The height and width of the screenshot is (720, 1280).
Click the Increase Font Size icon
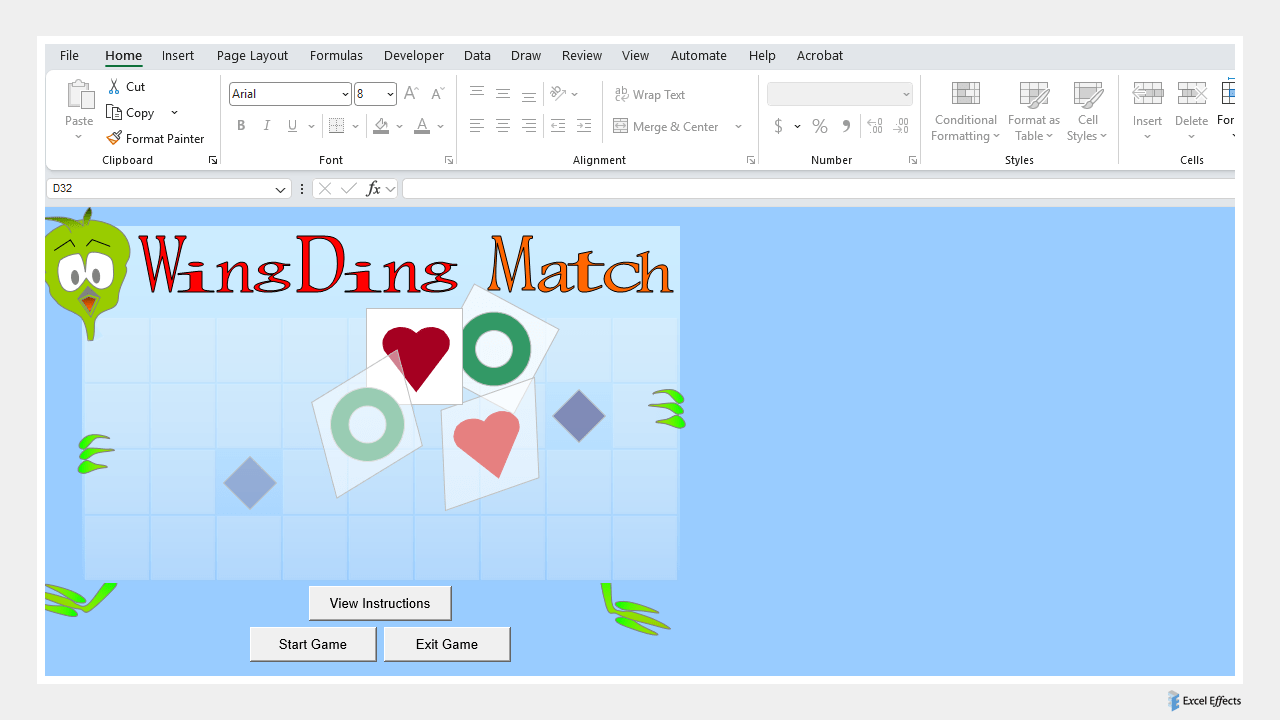click(x=411, y=94)
